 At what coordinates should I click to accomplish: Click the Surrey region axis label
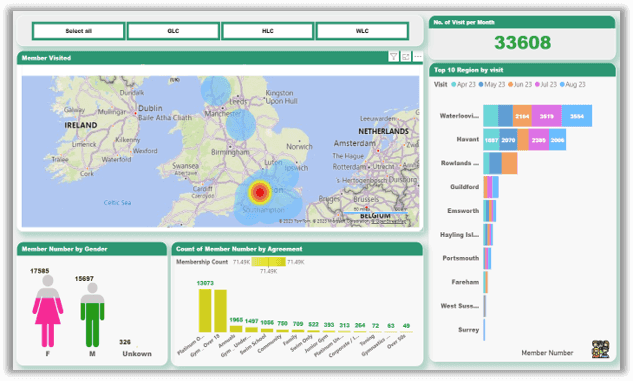pyautogui.click(x=468, y=330)
